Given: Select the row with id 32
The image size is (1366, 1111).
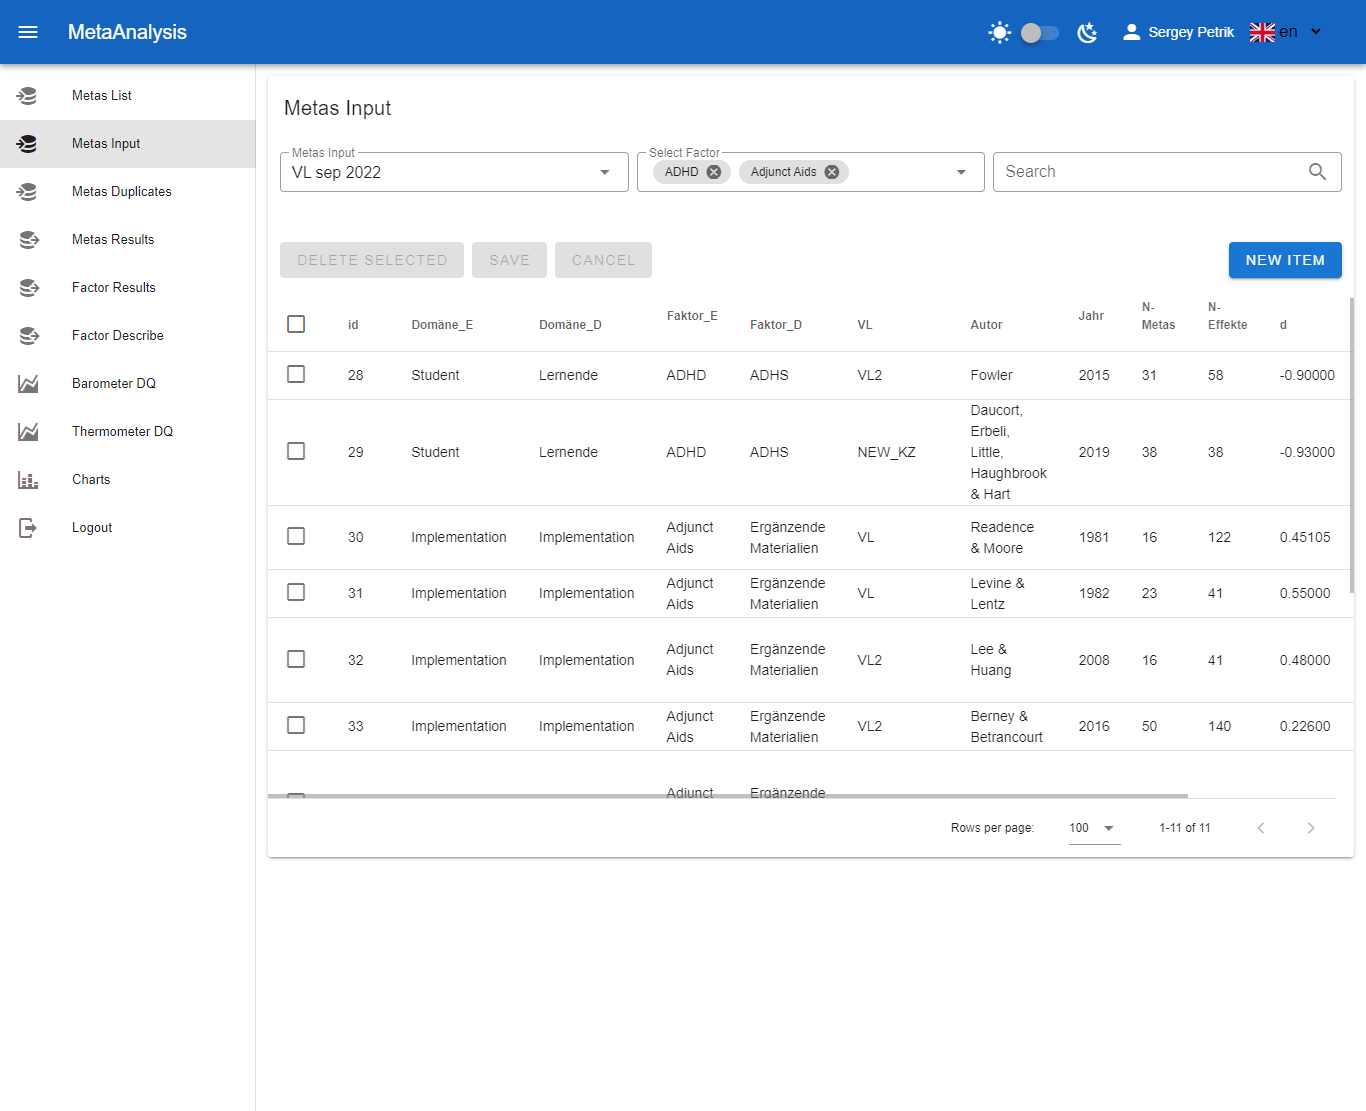Looking at the screenshot, I should click(x=296, y=659).
